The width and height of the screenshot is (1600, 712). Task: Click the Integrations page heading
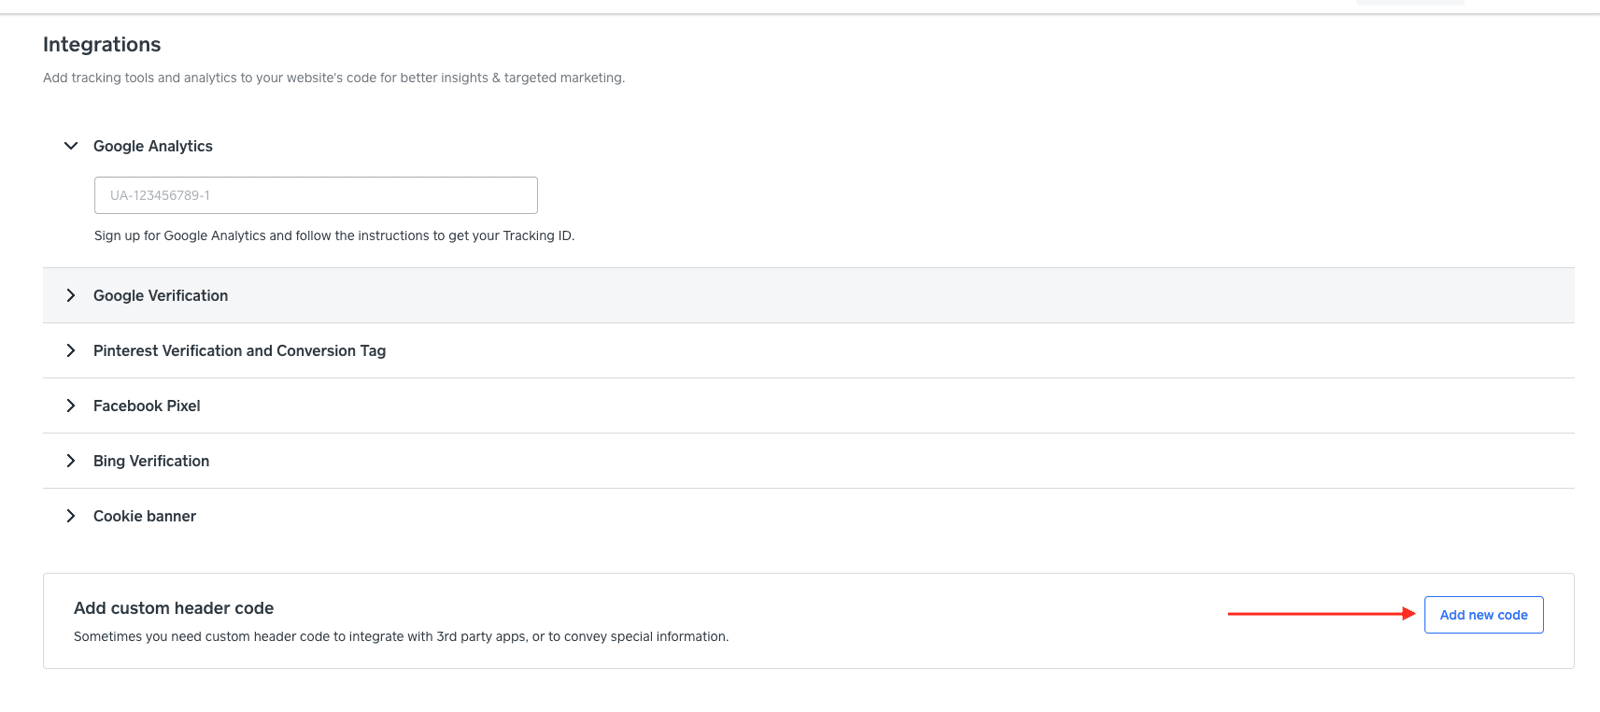tap(102, 44)
